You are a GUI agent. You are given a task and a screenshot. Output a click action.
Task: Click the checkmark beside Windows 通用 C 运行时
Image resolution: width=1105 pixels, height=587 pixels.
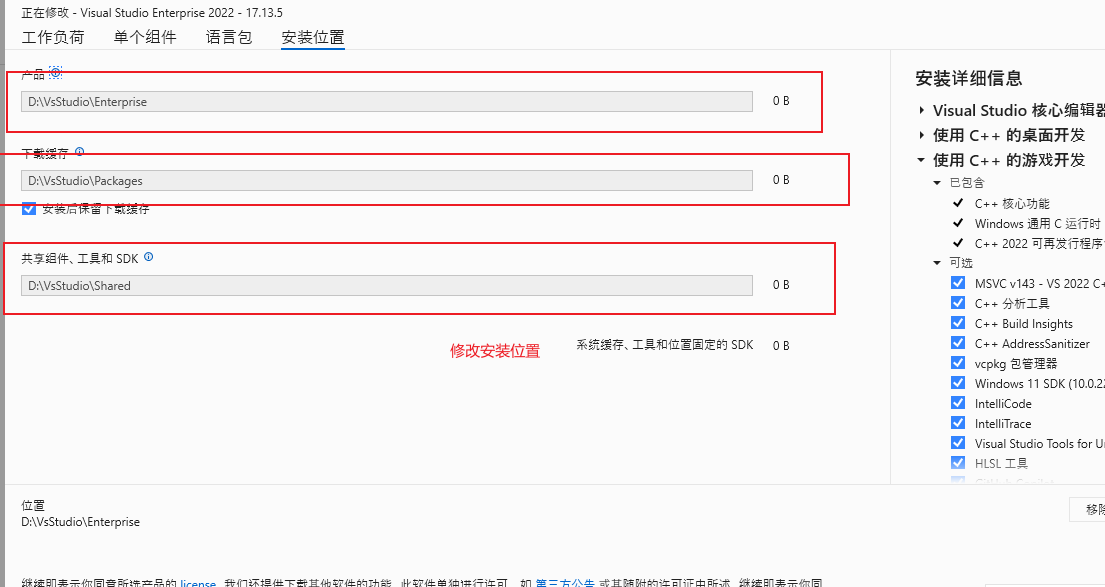[958, 223]
